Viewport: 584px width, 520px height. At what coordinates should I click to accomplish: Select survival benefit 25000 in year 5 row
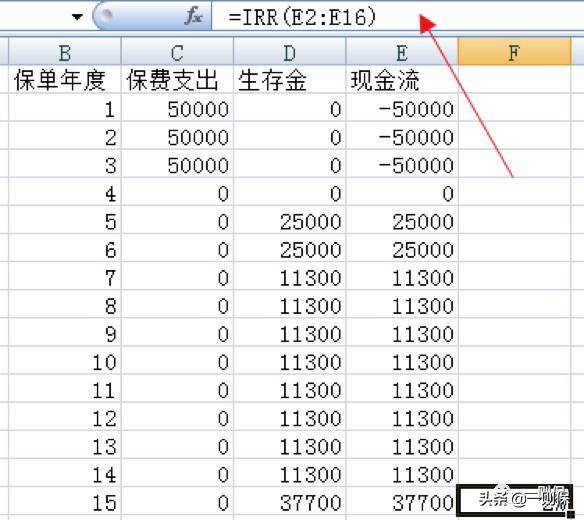[290, 220]
